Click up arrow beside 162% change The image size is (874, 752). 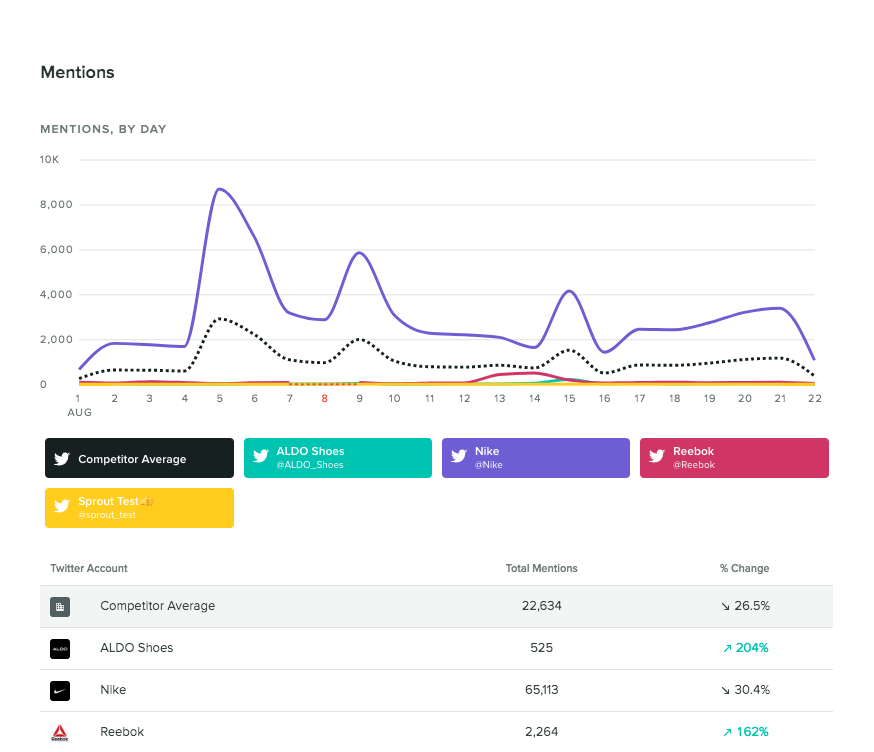pos(727,732)
